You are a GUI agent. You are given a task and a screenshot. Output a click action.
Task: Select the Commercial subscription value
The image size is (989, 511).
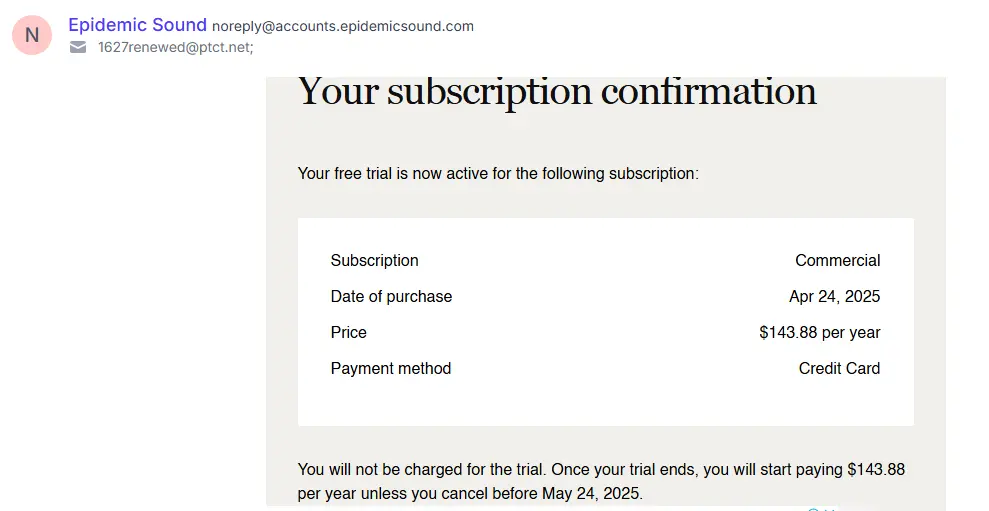point(838,261)
